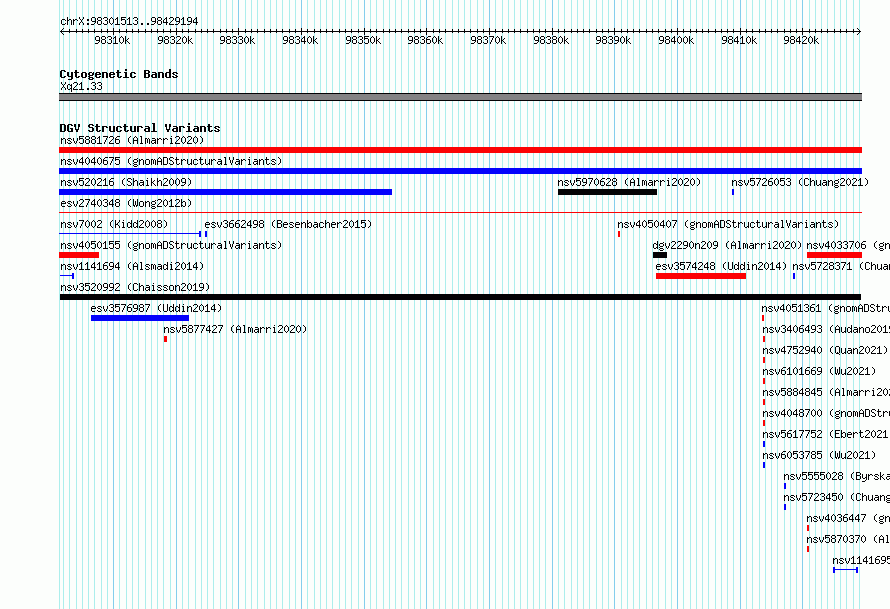Viewport: 890px width, 609px height.
Task: Open nsv6053785 (Wu2021) label
Action: coord(819,455)
